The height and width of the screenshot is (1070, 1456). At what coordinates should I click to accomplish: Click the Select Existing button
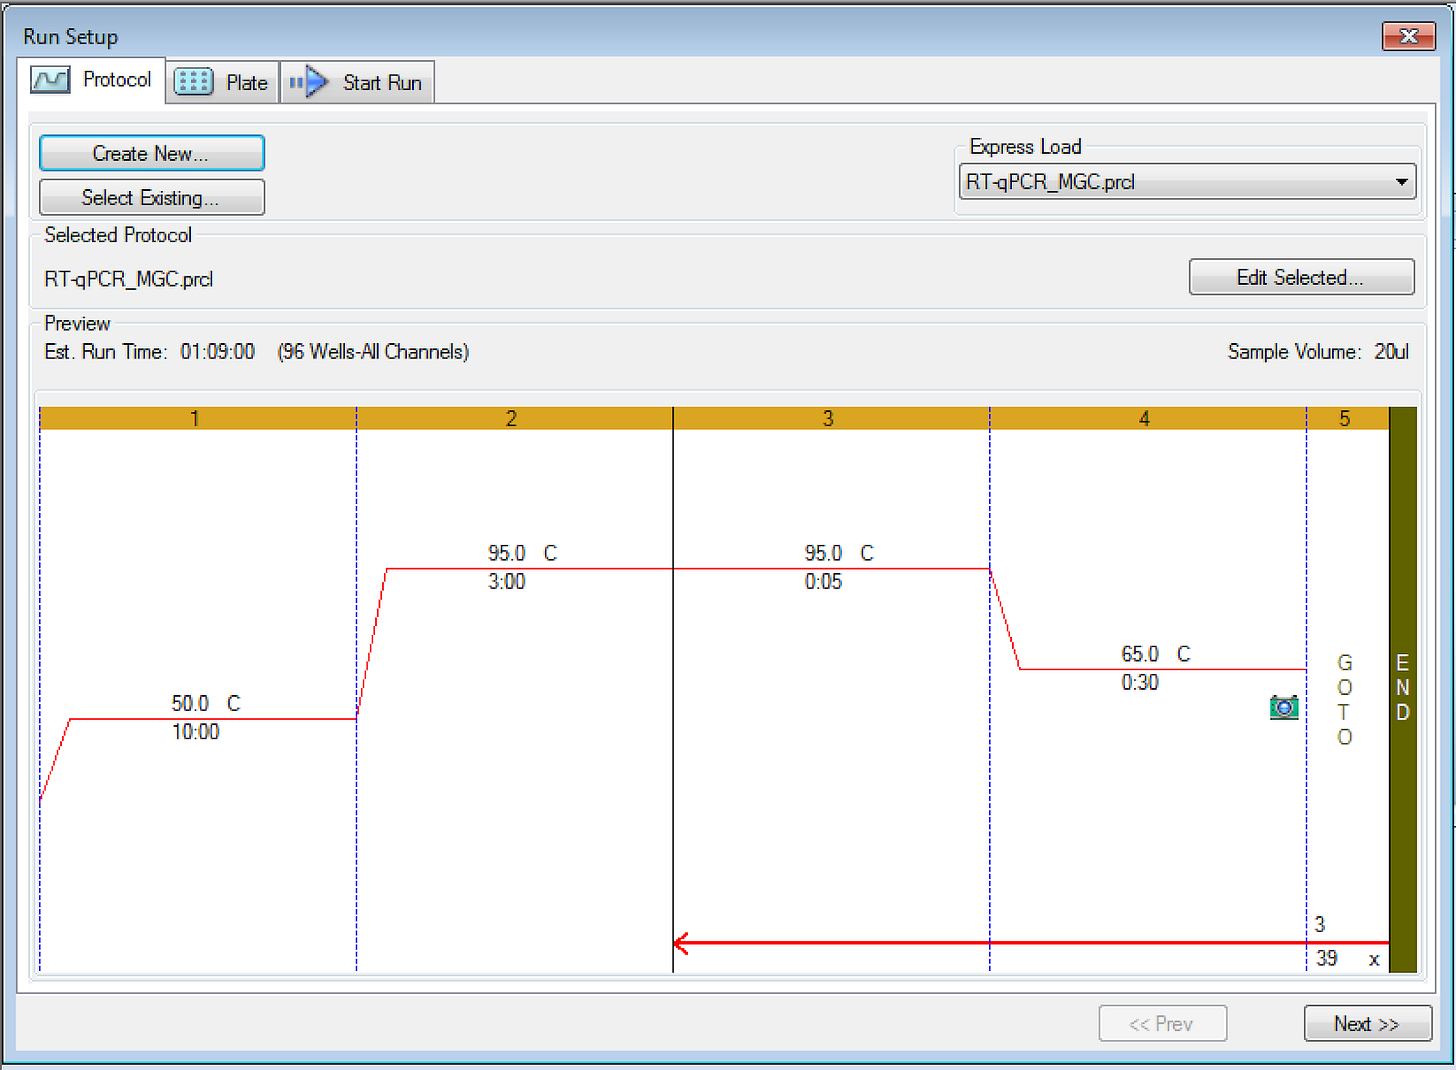point(151,197)
